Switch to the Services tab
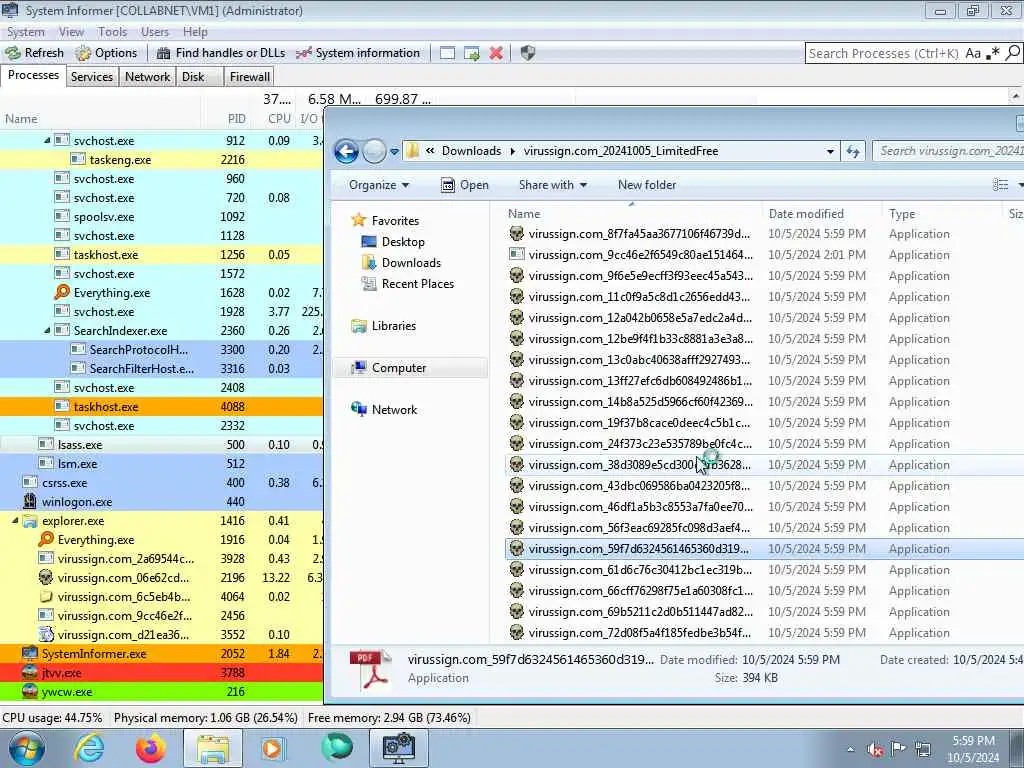 tap(91, 77)
